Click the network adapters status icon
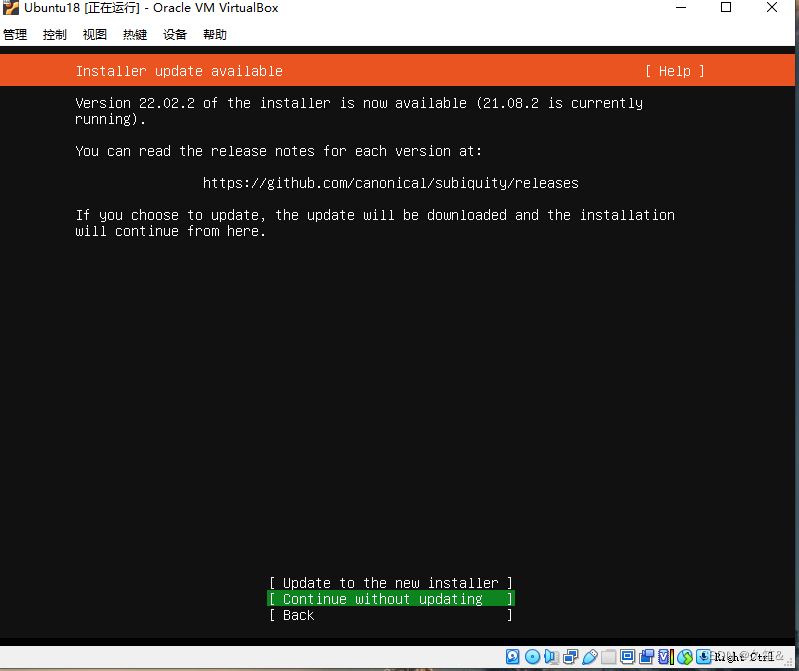Screen dimensions: 799x671 571,657
